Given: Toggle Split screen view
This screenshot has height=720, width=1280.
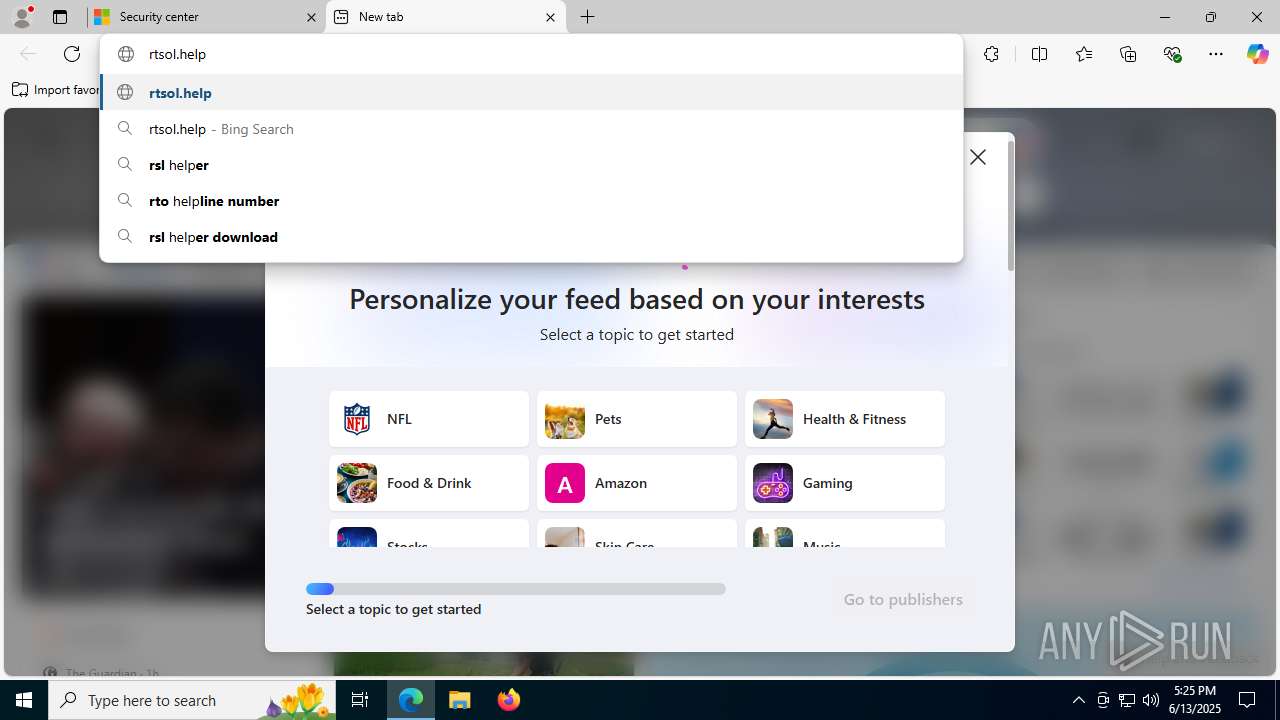Looking at the screenshot, I should pyautogui.click(x=1039, y=54).
